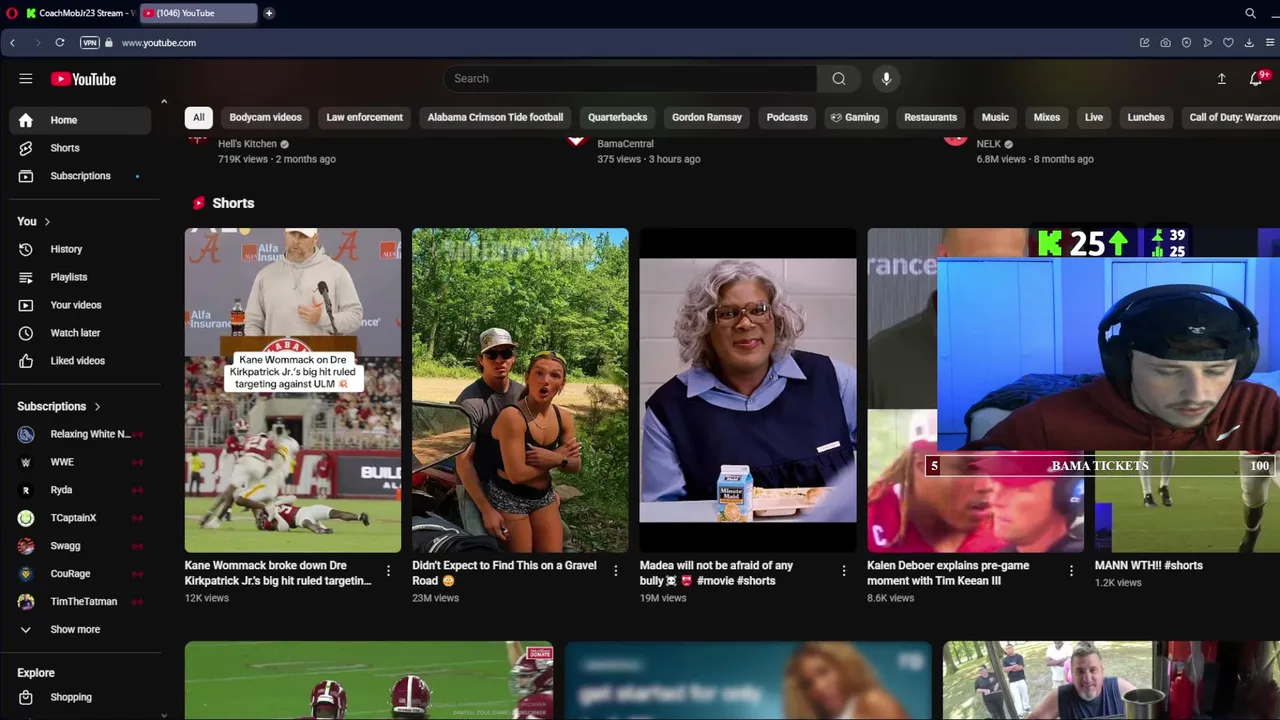Toggle the VPN badge in address bar
The height and width of the screenshot is (720, 1280).
[x=89, y=43]
